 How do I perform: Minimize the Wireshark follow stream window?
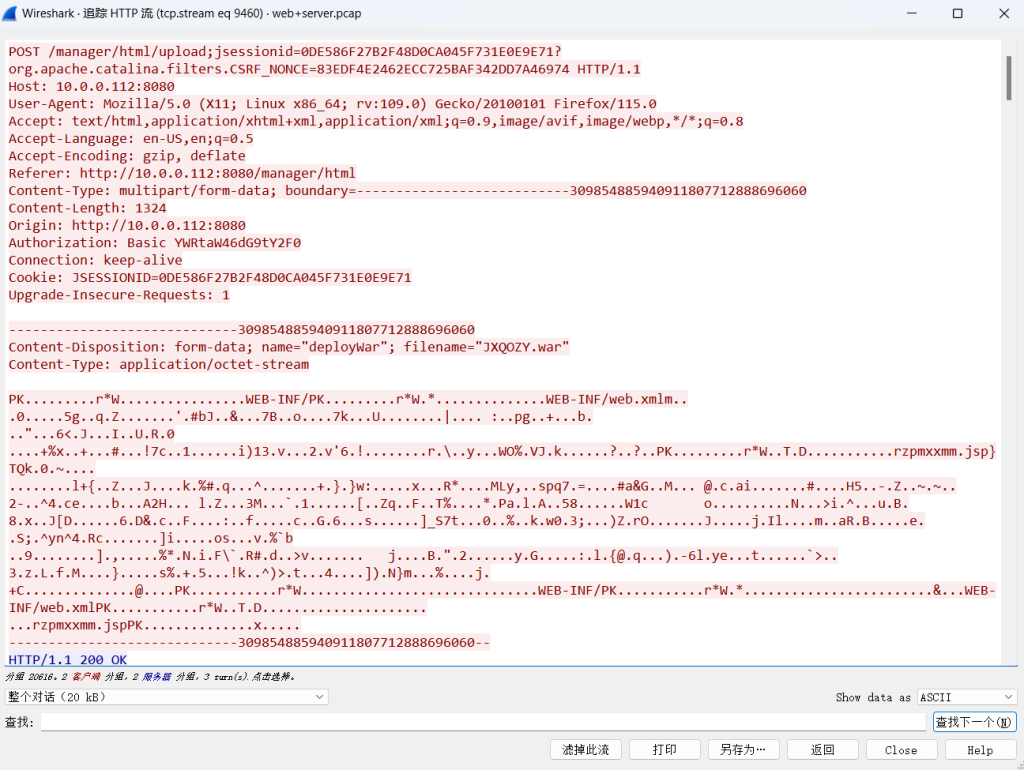coord(912,13)
